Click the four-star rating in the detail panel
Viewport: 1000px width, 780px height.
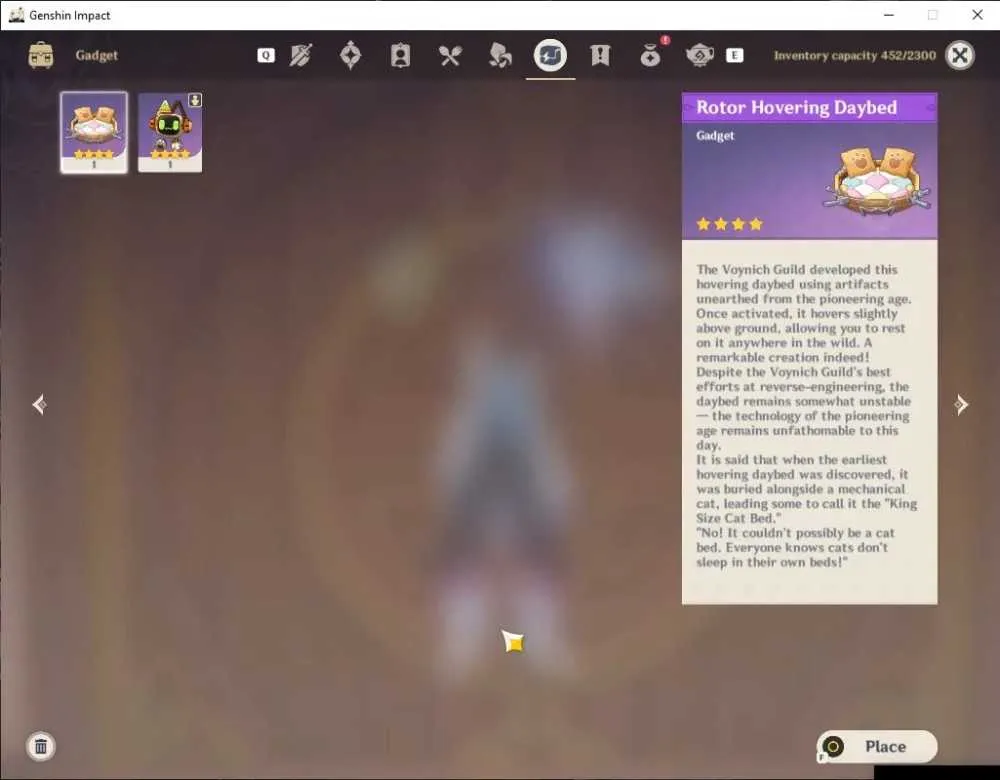pyautogui.click(x=730, y=224)
